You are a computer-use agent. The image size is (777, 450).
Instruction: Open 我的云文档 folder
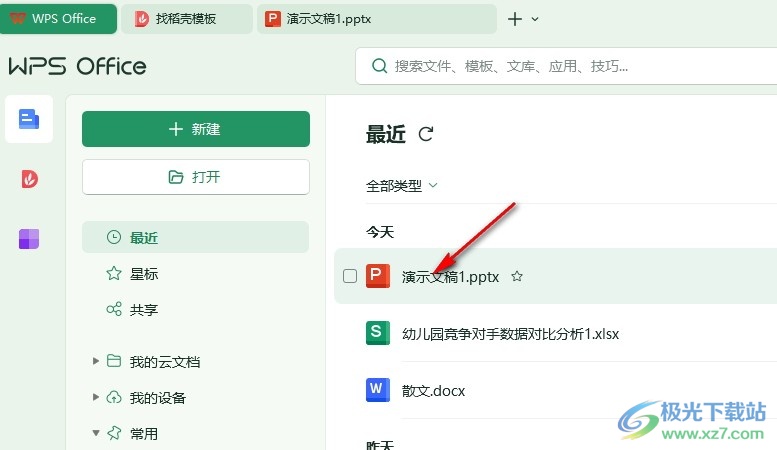click(x=165, y=362)
